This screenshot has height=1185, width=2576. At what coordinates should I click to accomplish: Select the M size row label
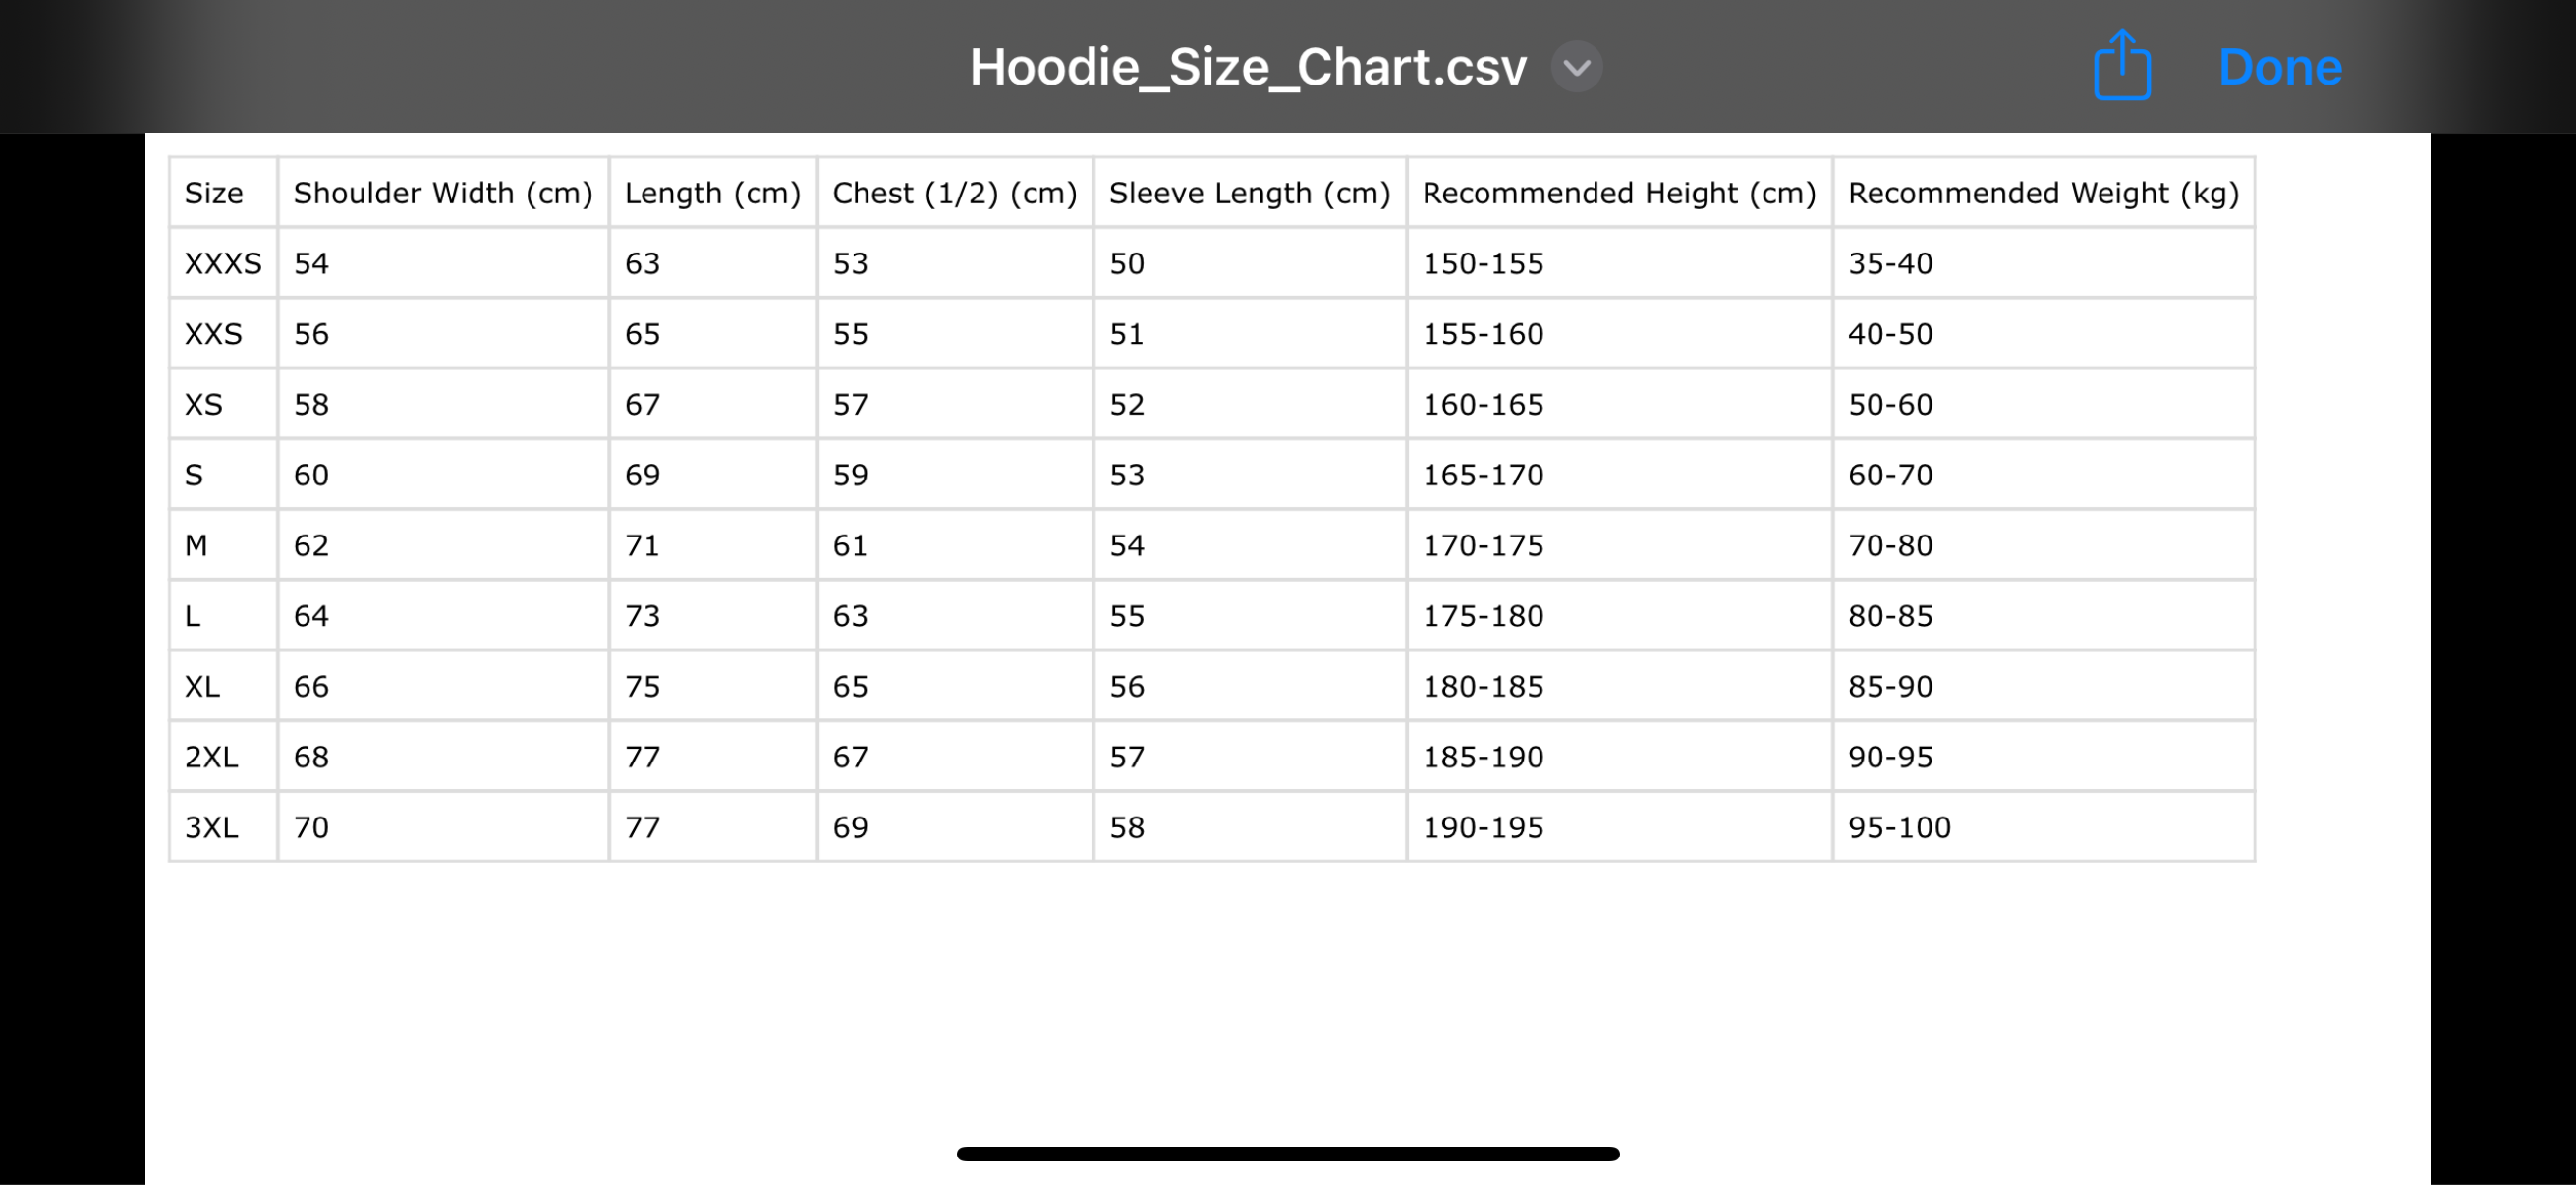(x=198, y=545)
